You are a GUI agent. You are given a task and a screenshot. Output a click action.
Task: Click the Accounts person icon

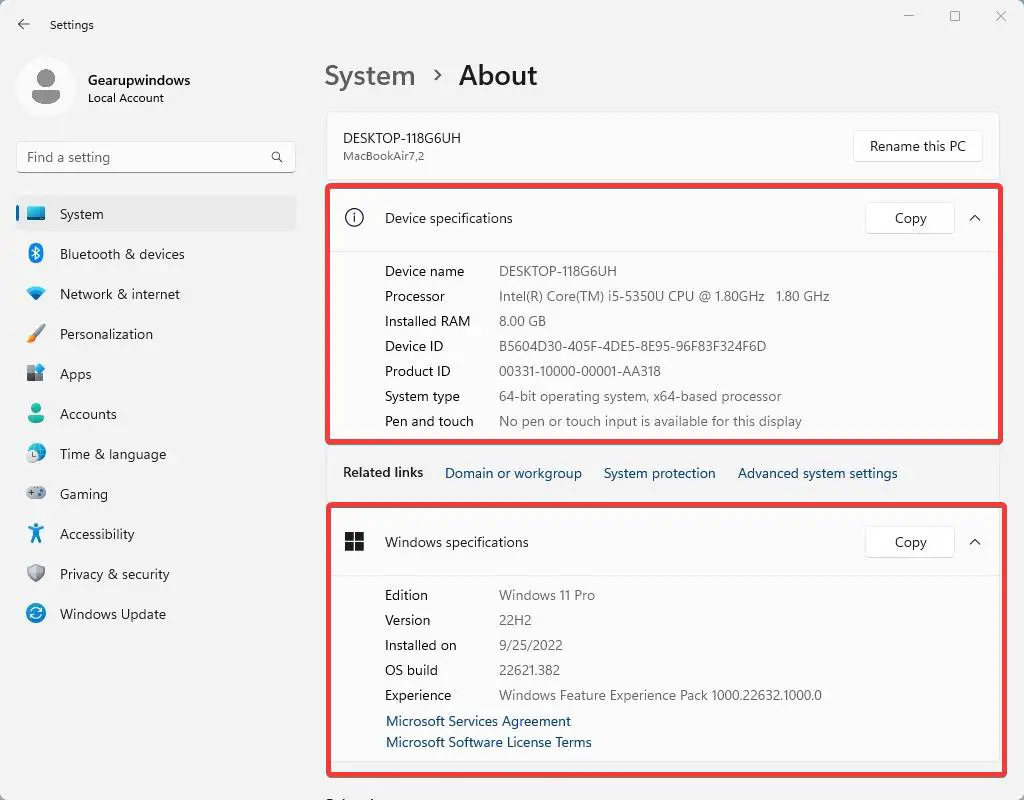pos(36,413)
